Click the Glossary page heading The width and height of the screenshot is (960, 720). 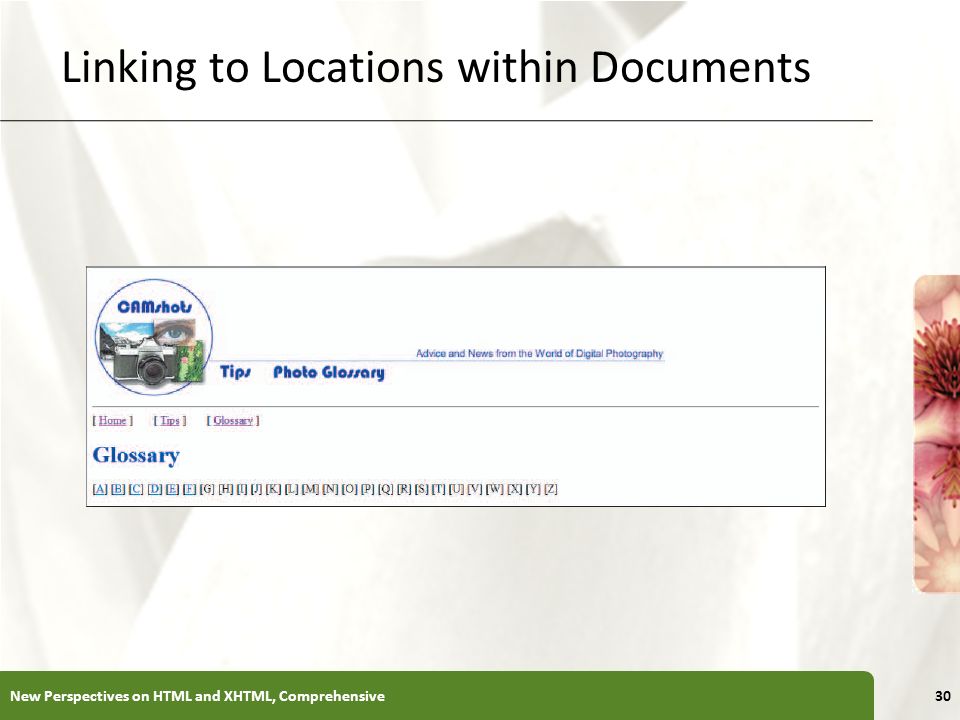pos(136,456)
